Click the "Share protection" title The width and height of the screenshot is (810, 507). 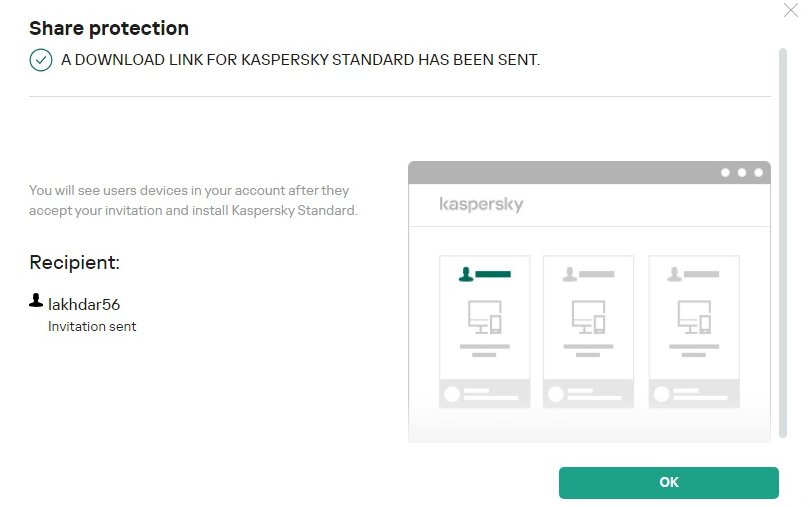click(x=109, y=28)
